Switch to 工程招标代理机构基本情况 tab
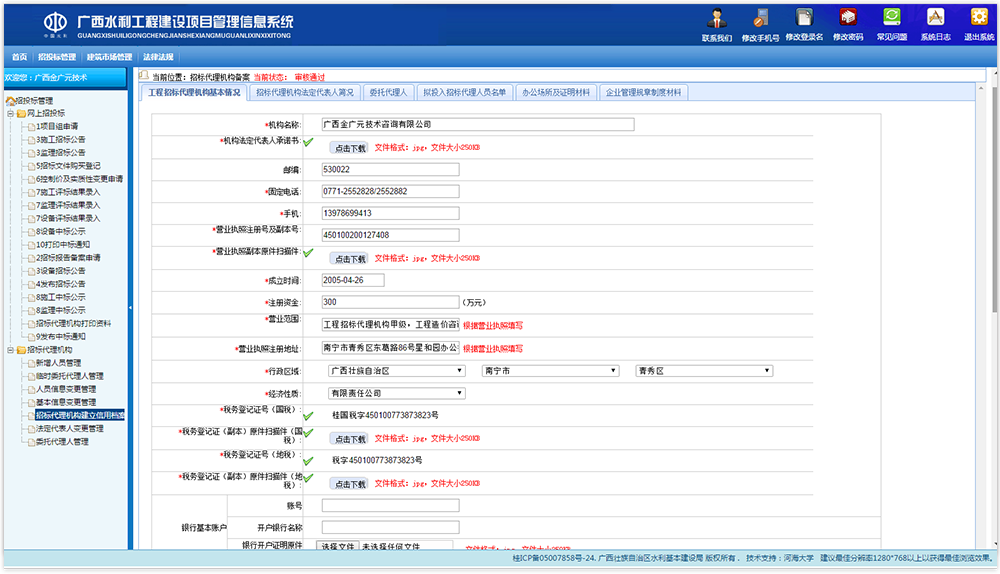The height and width of the screenshot is (574, 1000). [x=194, y=92]
